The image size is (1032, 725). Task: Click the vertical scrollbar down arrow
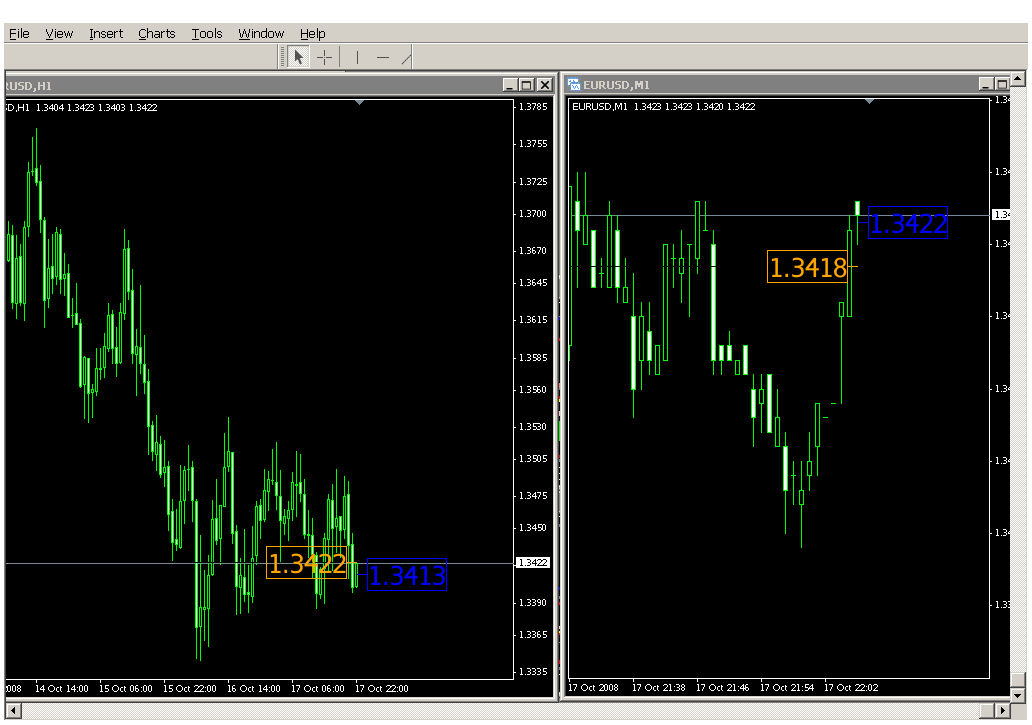pos(1018,695)
